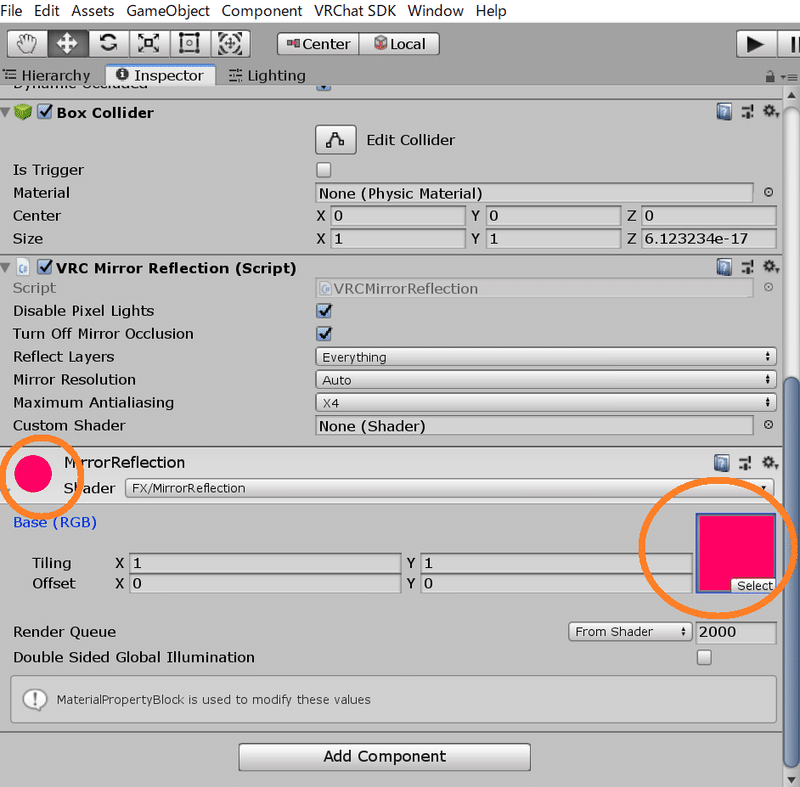This screenshot has width=800, height=787.
Task: Uncheck Turn Off Mirror Occlusion
Action: tap(324, 334)
